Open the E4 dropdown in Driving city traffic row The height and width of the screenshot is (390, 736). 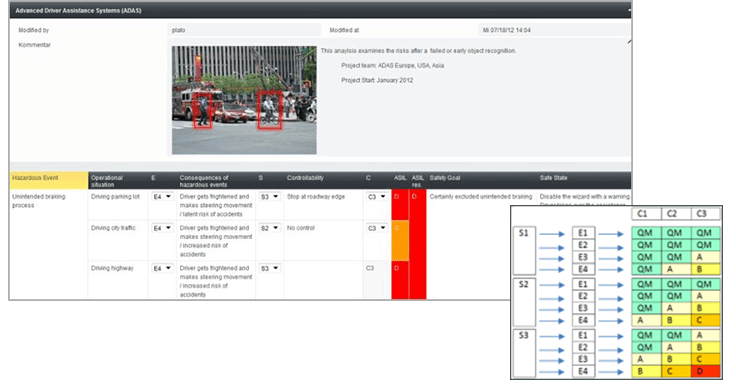(x=162, y=228)
